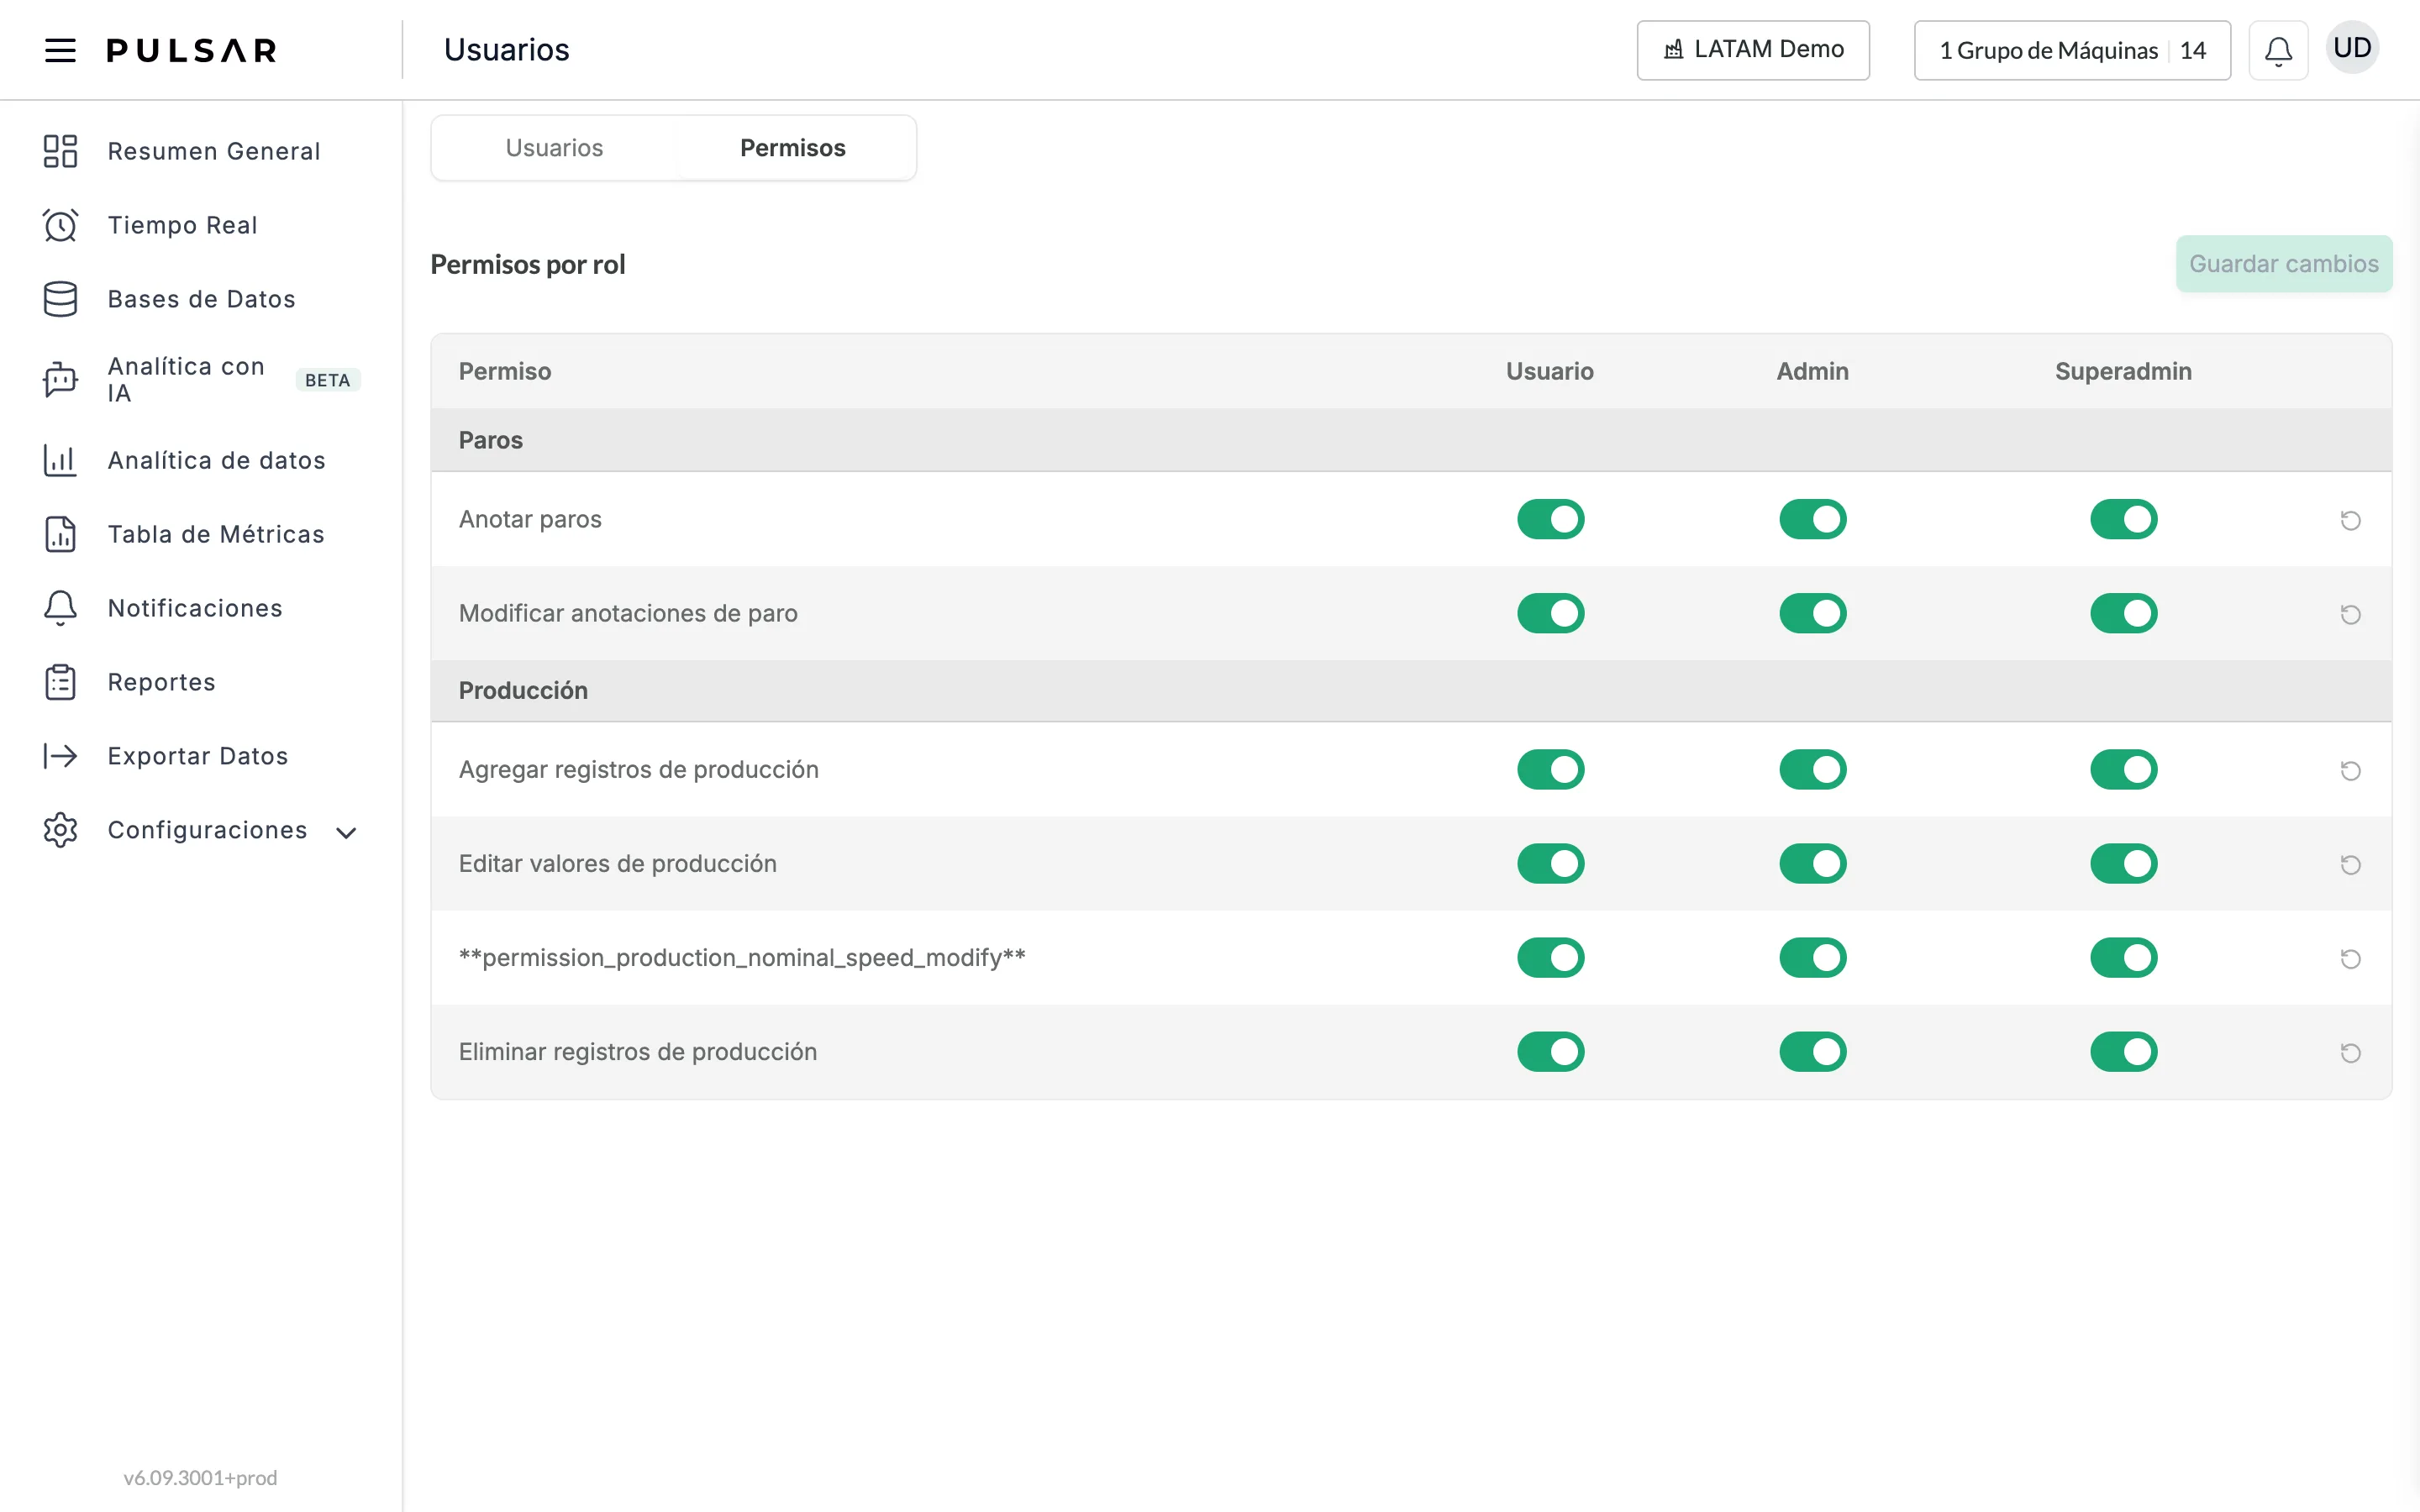Click the BETA badge
The height and width of the screenshot is (1512, 2420).
(x=328, y=380)
